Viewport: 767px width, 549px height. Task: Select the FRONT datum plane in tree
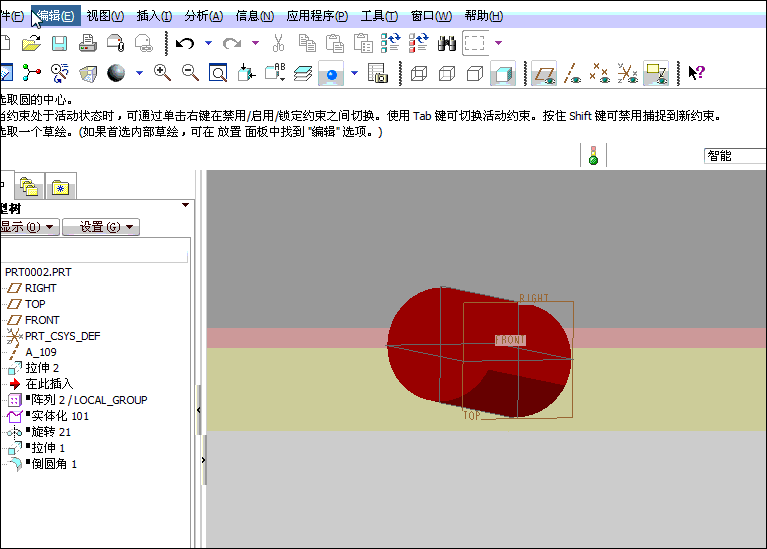click(42, 320)
